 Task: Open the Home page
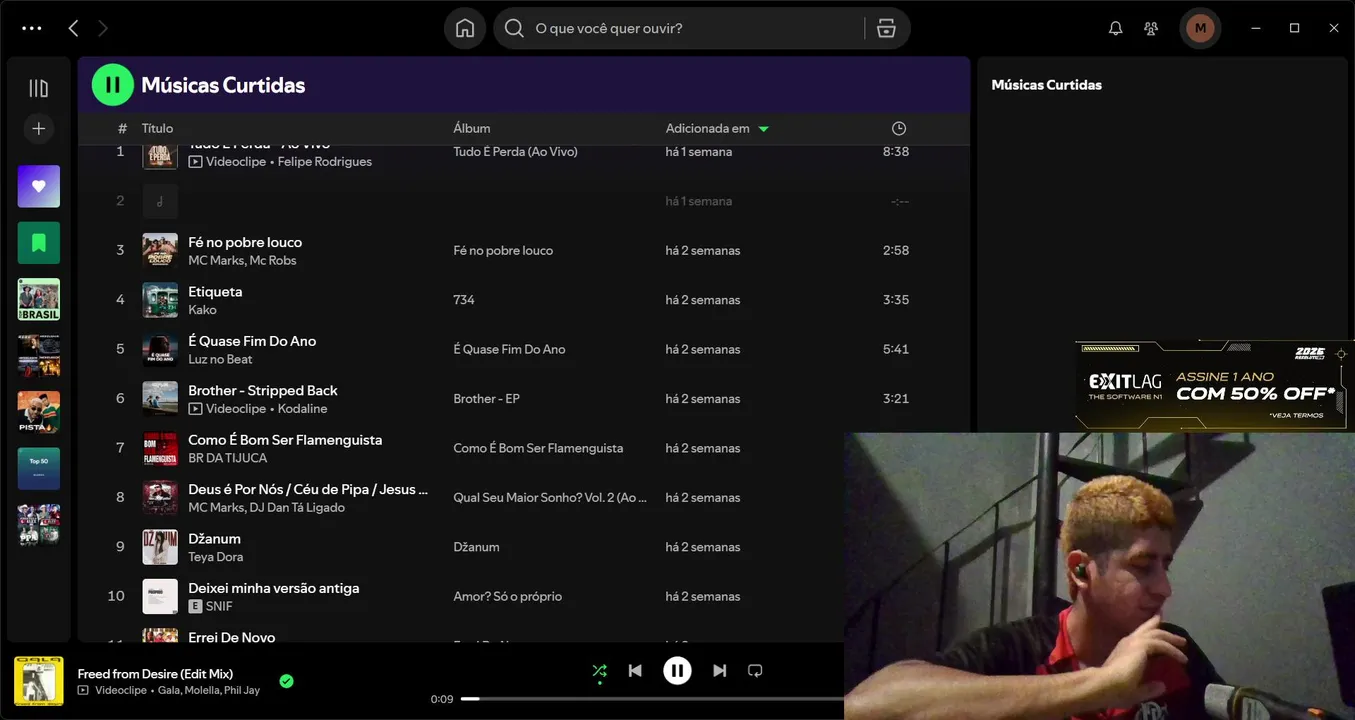[x=465, y=28]
